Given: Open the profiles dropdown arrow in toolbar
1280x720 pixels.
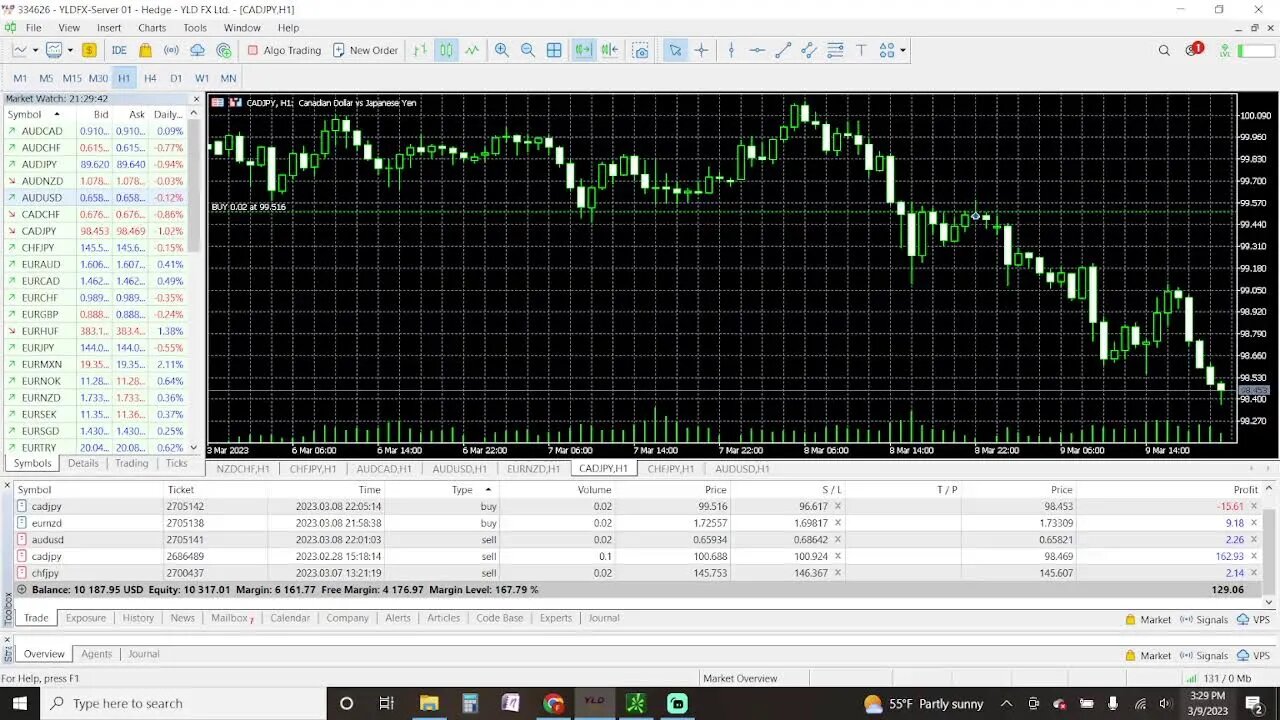Looking at the screenshot, I should (x=70, y=50).
